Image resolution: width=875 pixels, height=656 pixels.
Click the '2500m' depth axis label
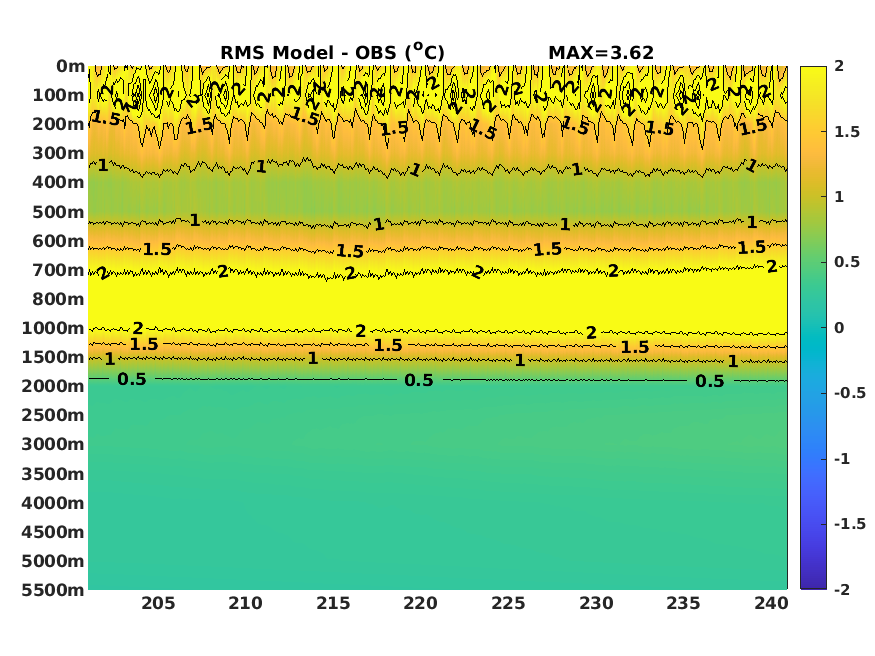(54, 416)
